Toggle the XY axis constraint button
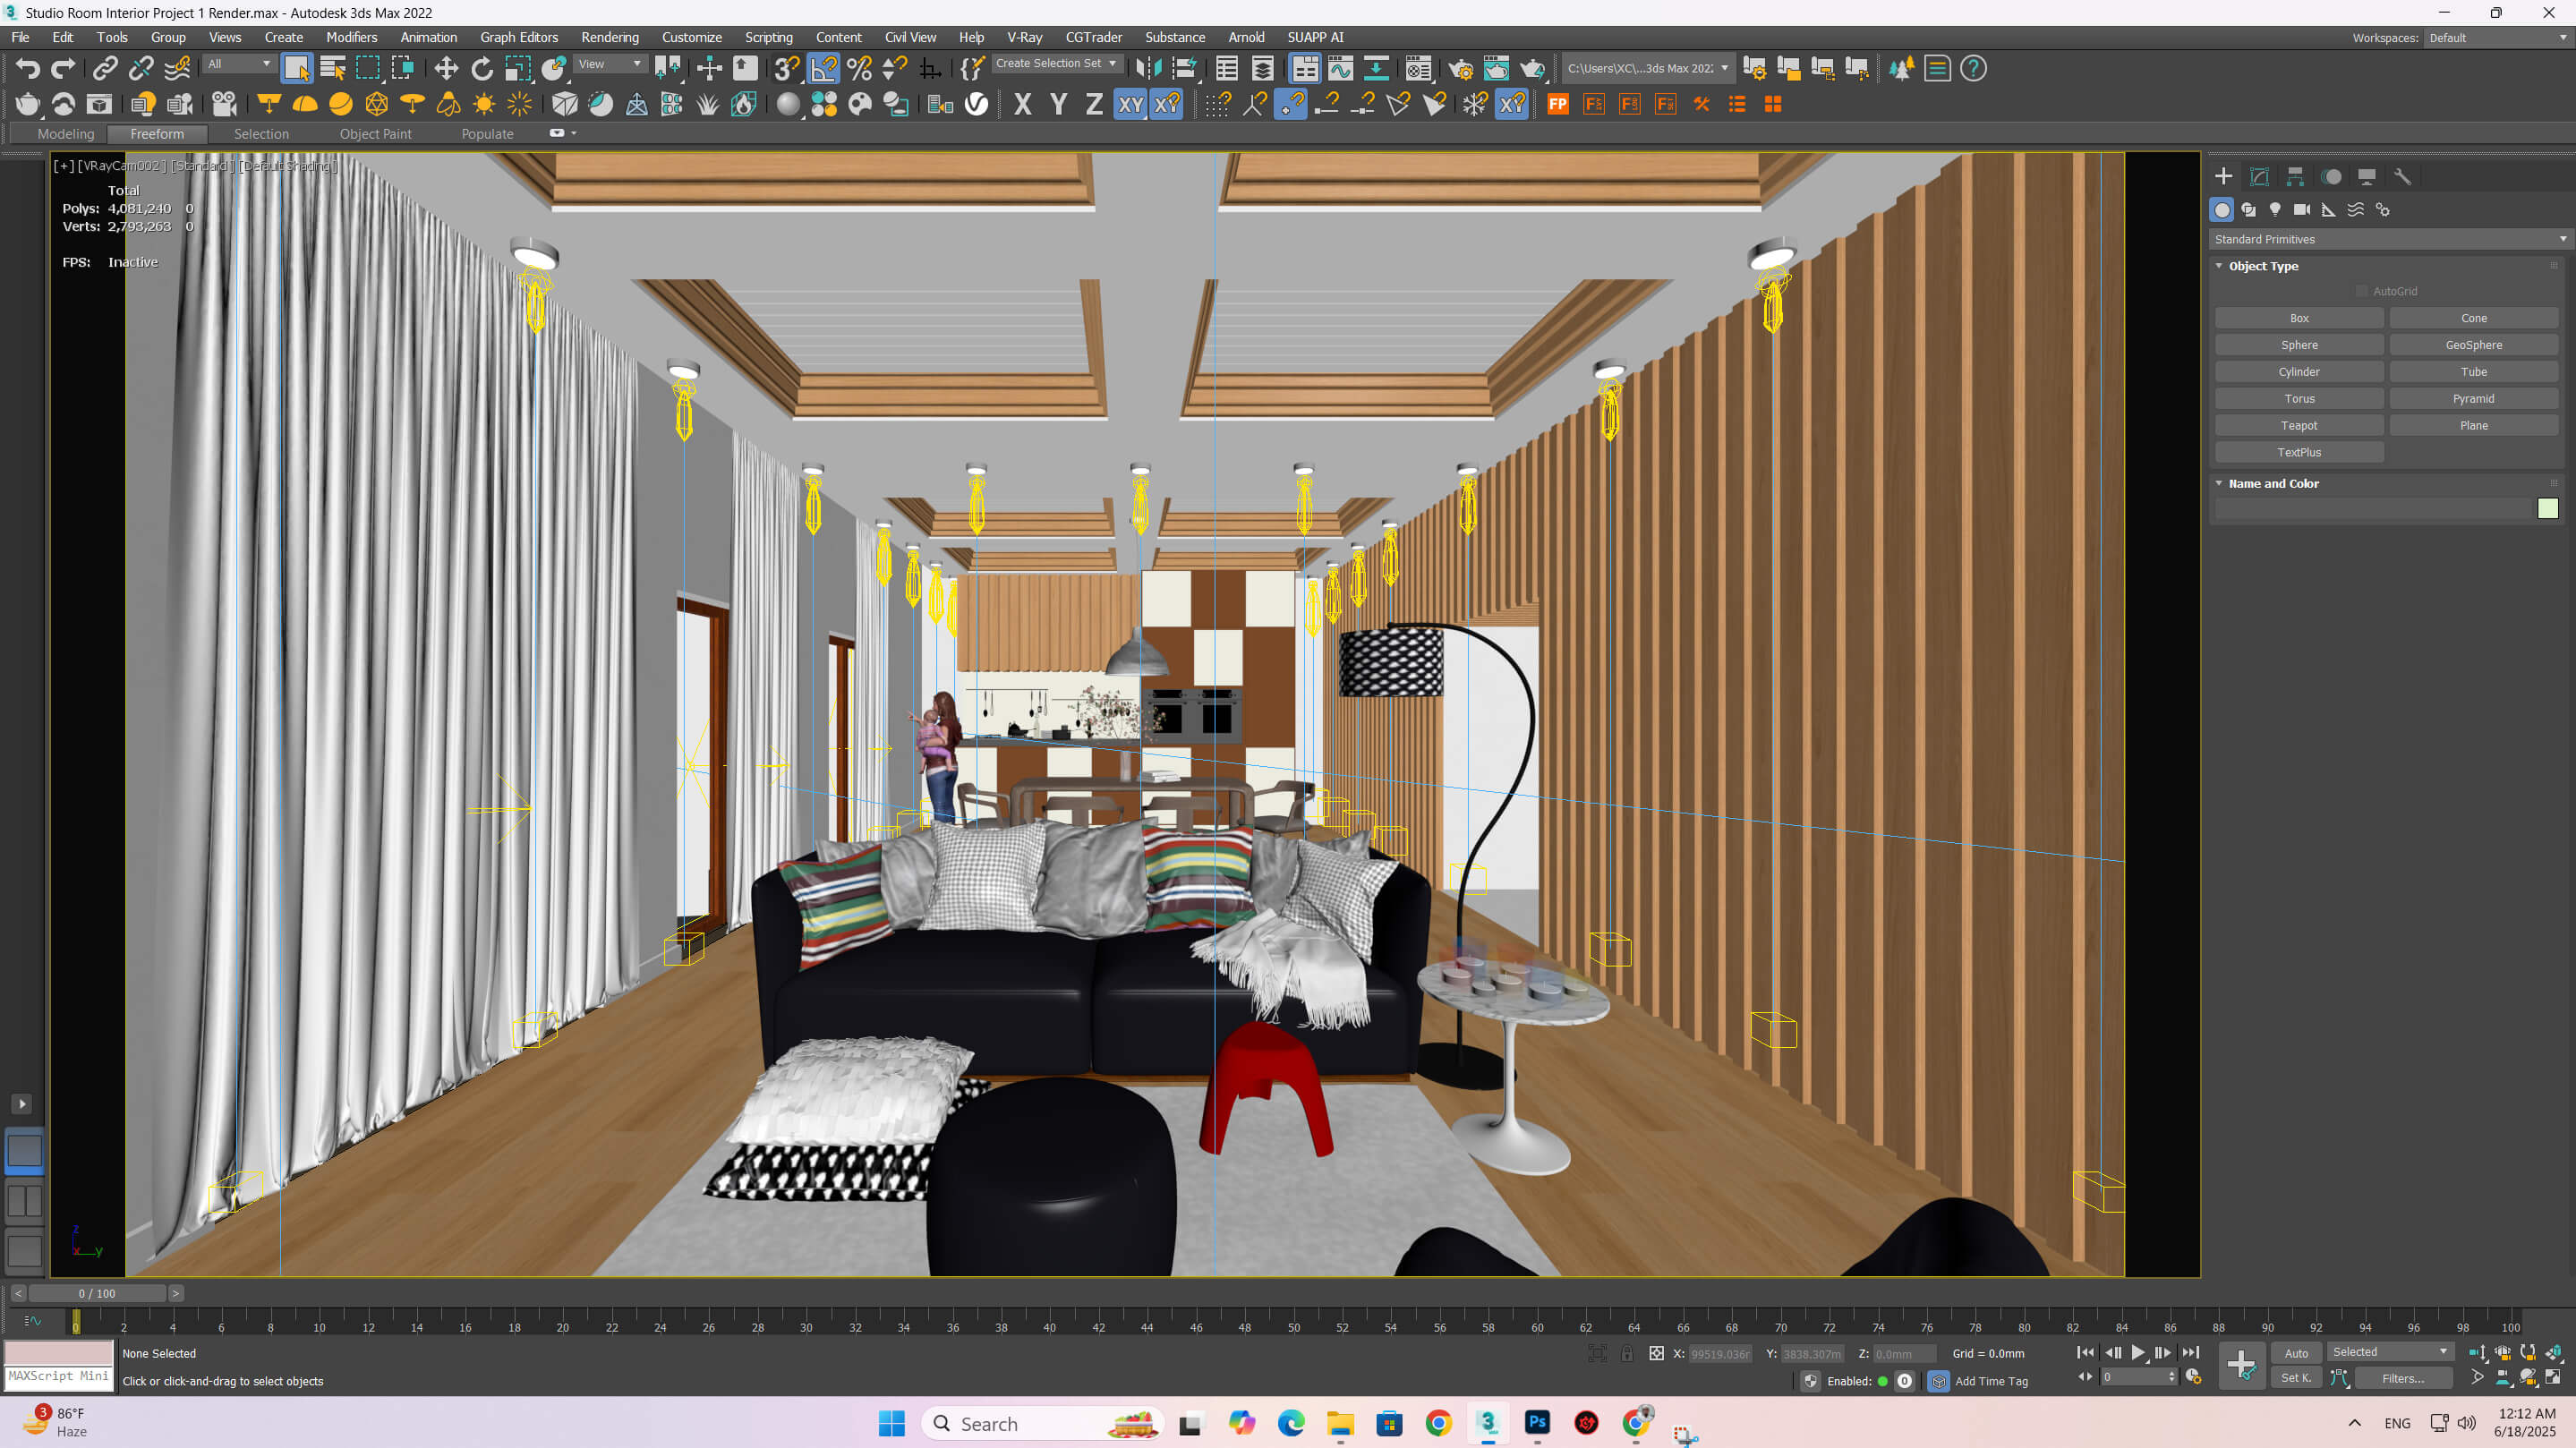The height and width of the screenshot is (1448, 2576). coord(1130,105)
